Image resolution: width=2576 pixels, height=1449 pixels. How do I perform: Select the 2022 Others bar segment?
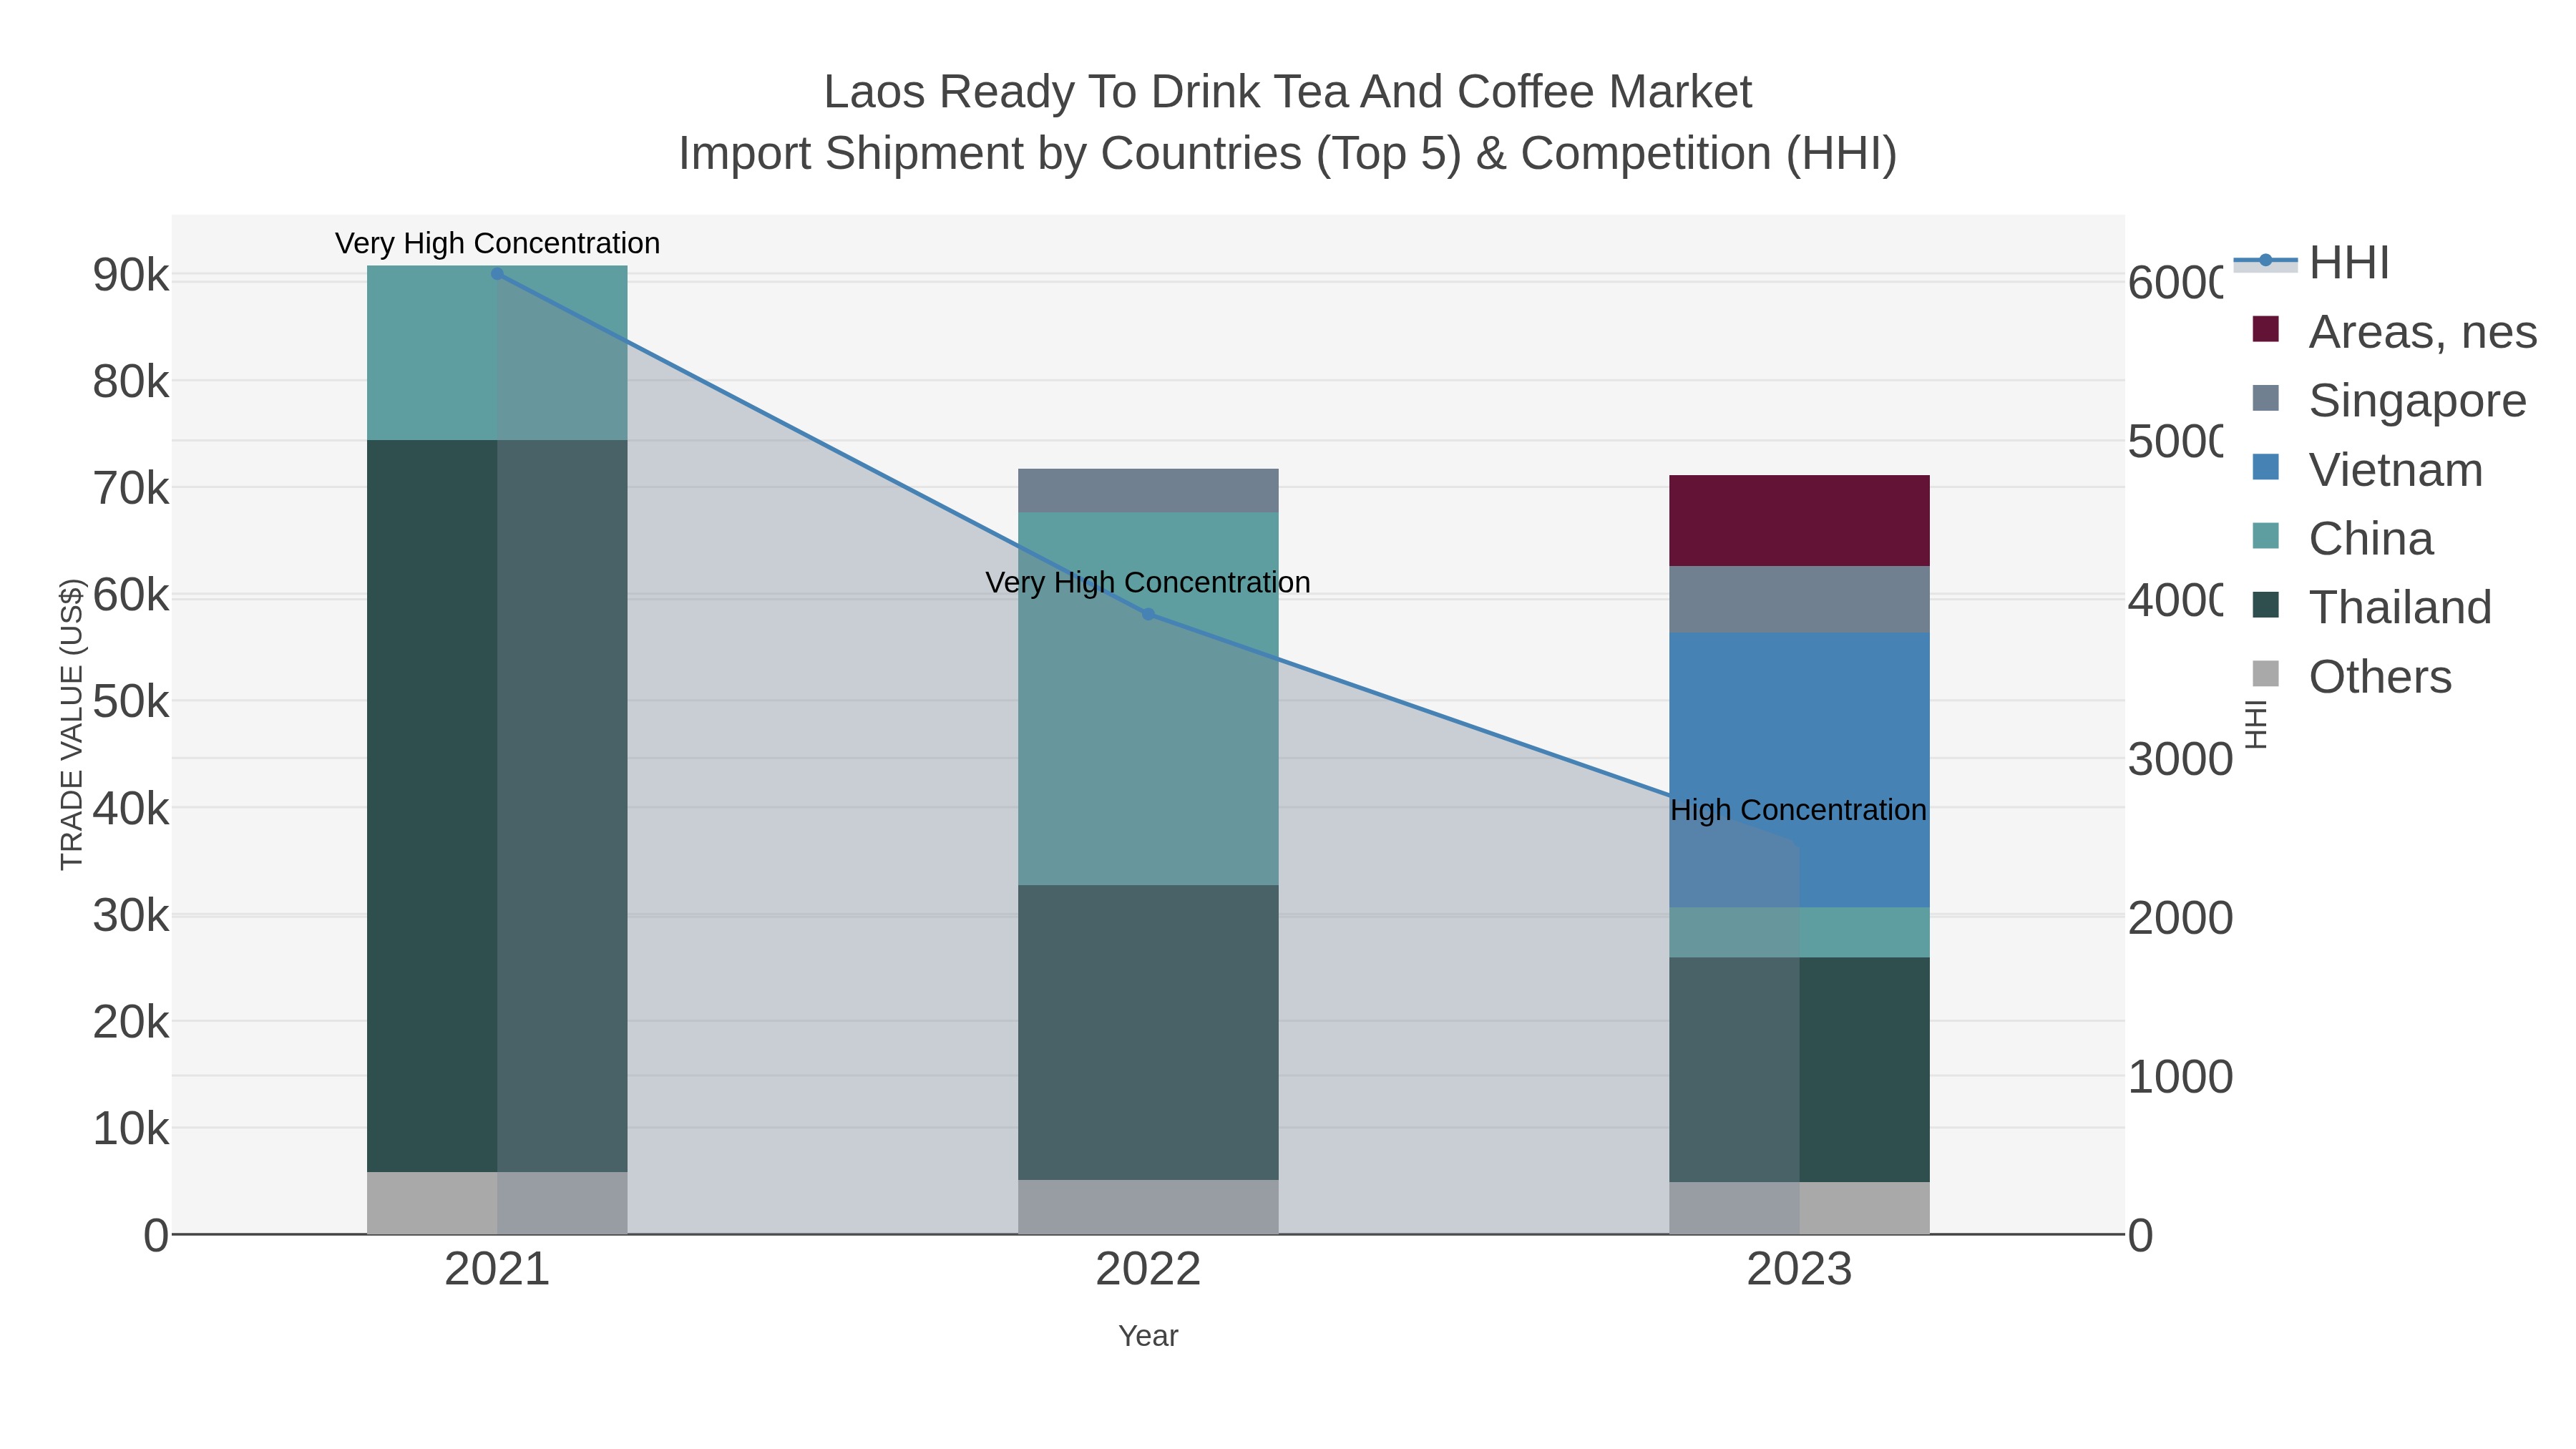point(1148,1207)
